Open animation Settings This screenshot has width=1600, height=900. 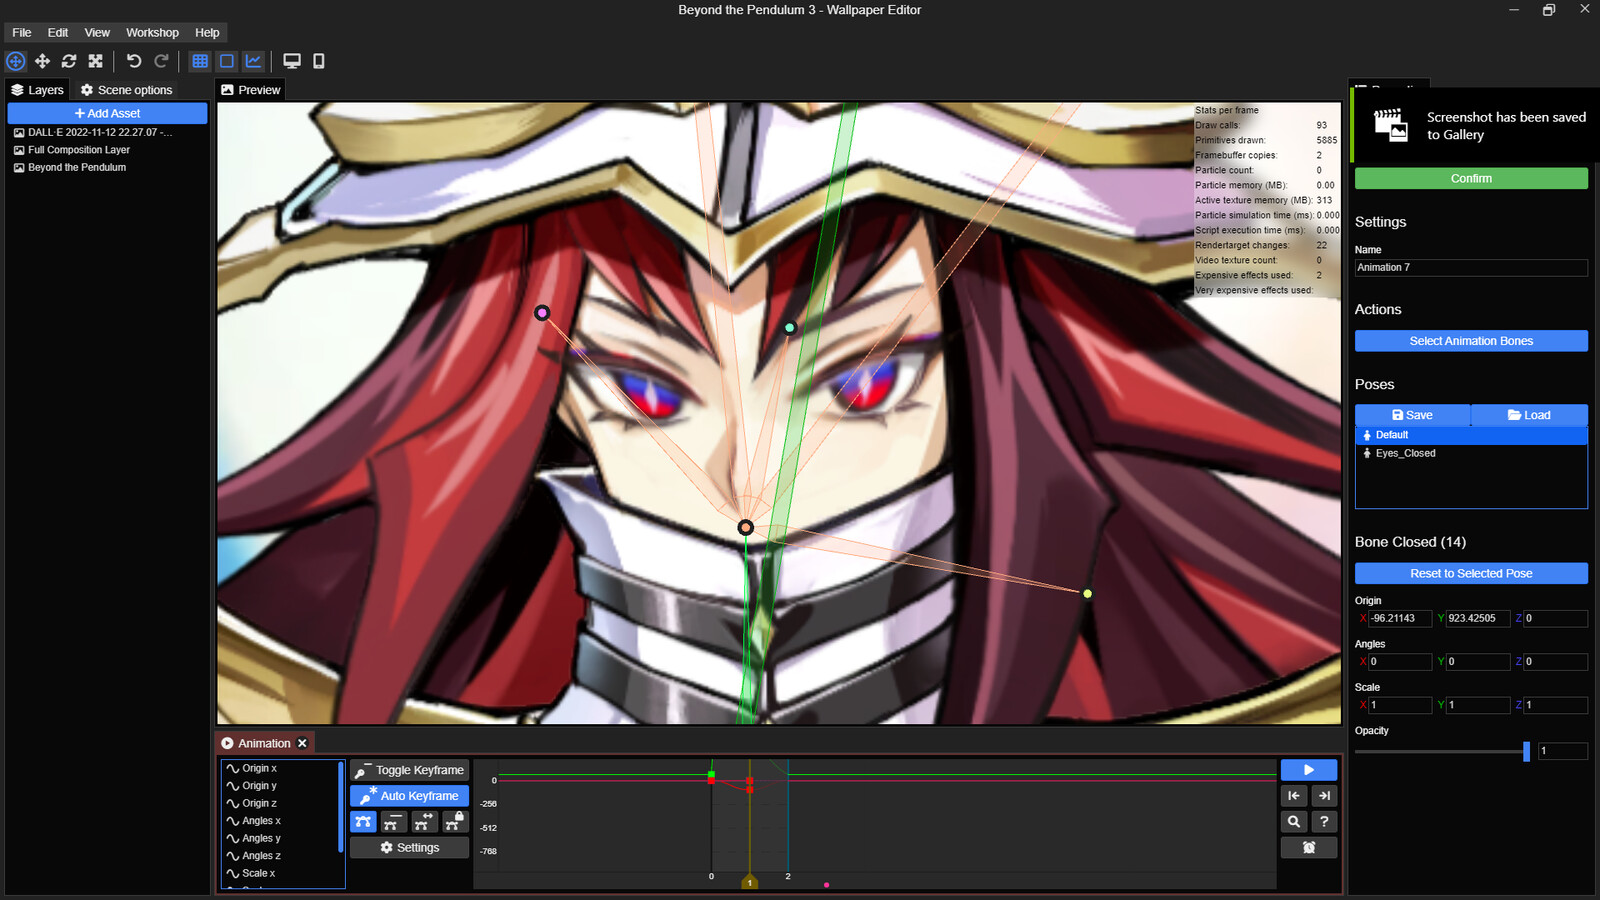tap(409, 847)
